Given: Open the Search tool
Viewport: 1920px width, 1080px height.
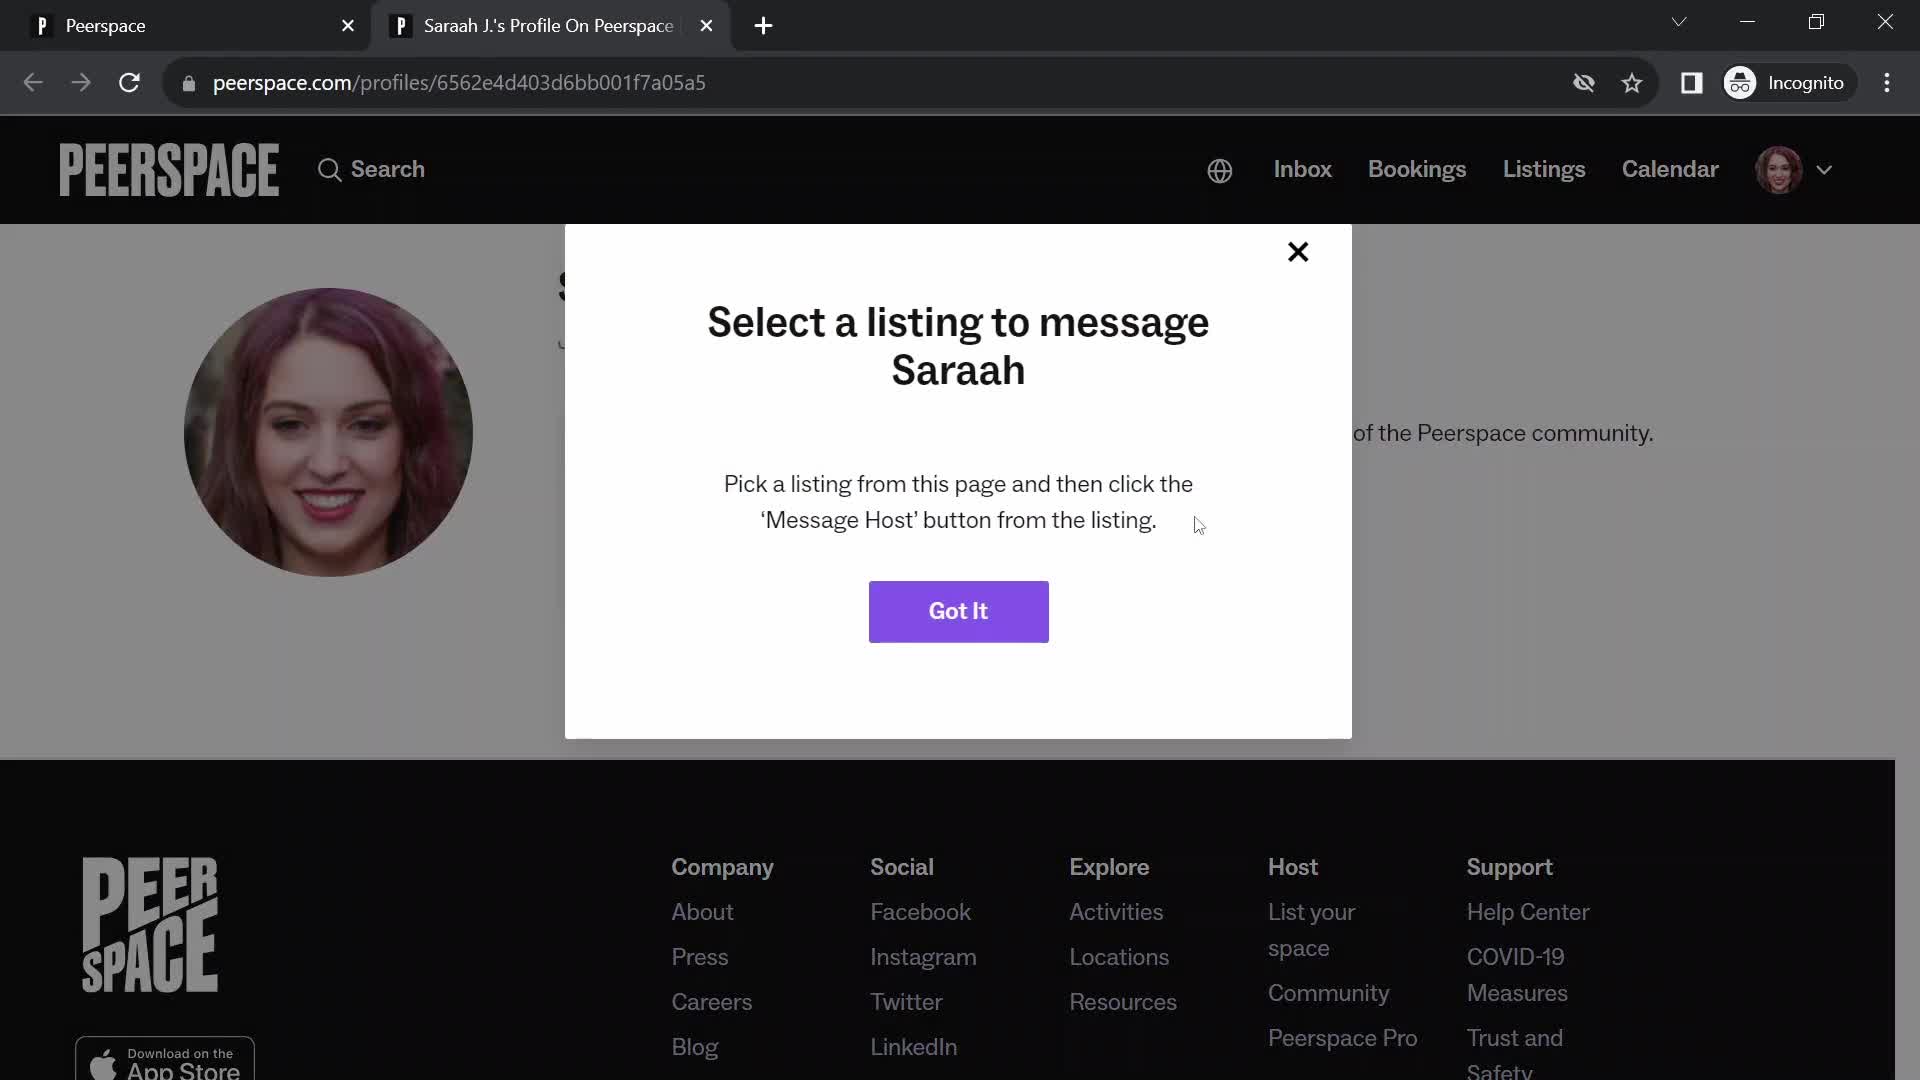Looking at the screenshot, I should pos(371,169).
